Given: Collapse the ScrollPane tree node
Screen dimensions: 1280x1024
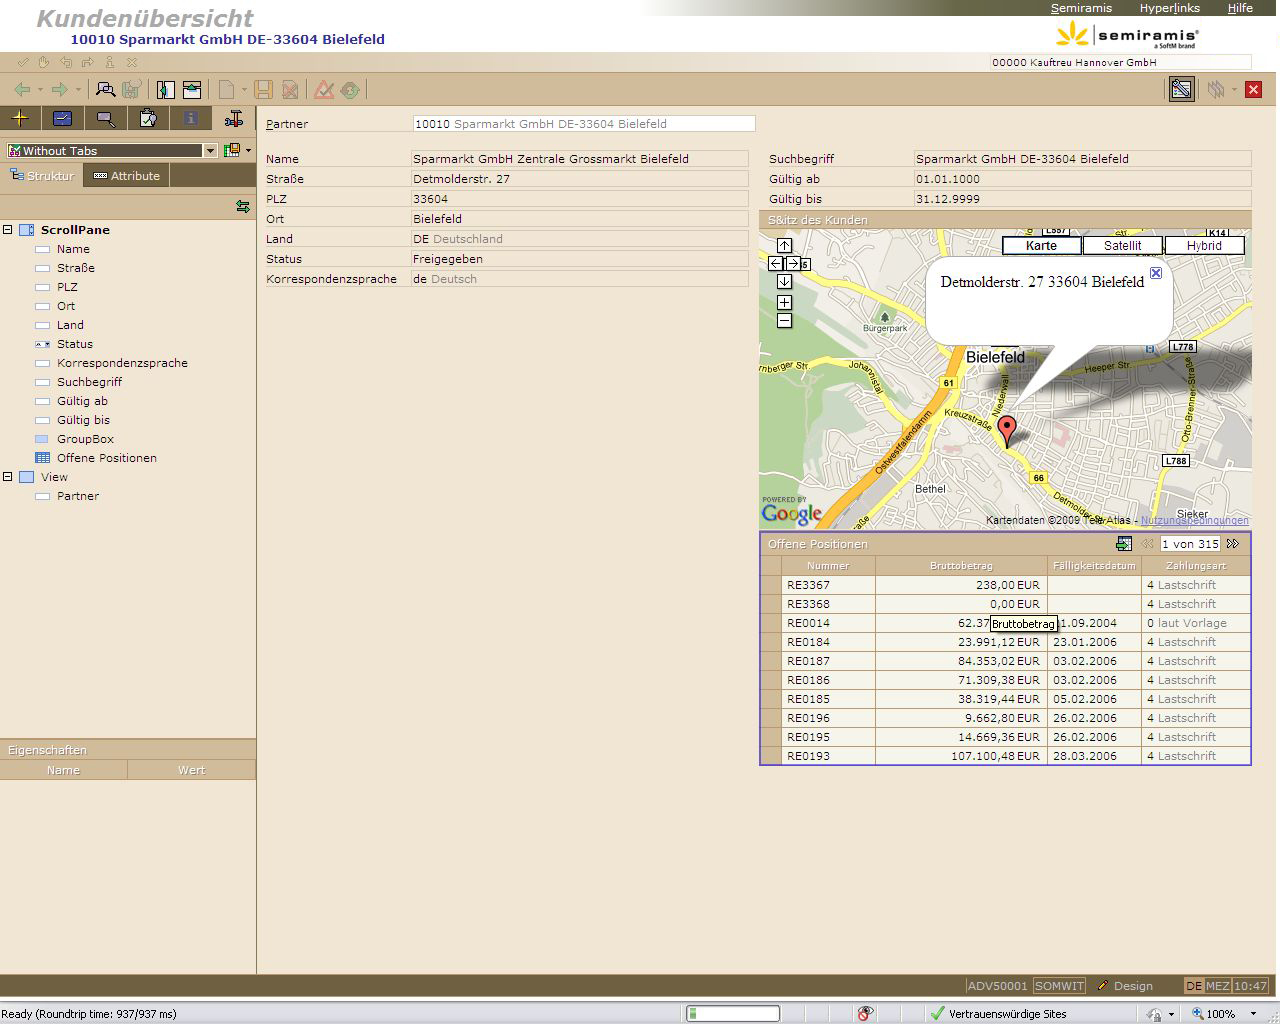Looking at the screenshot, I should click(8, 230).
